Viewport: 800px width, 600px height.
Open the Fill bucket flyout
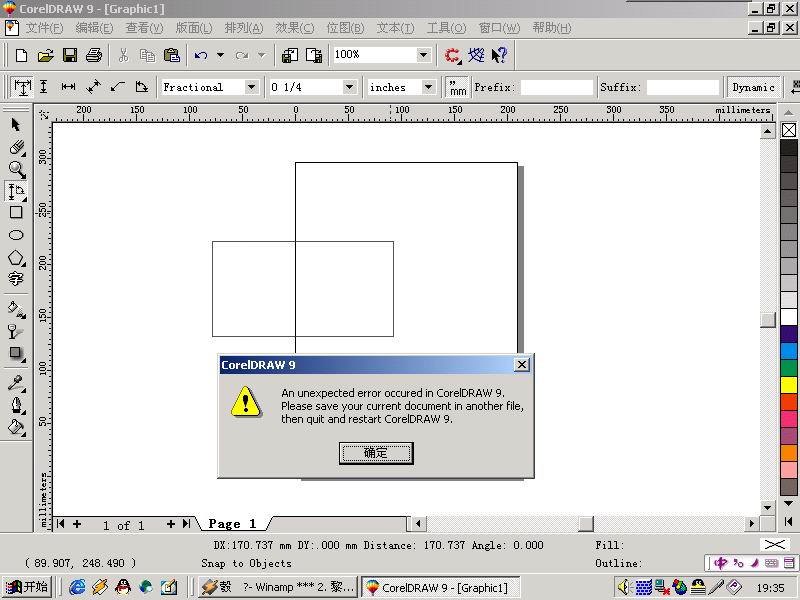(x=16, y=427)
